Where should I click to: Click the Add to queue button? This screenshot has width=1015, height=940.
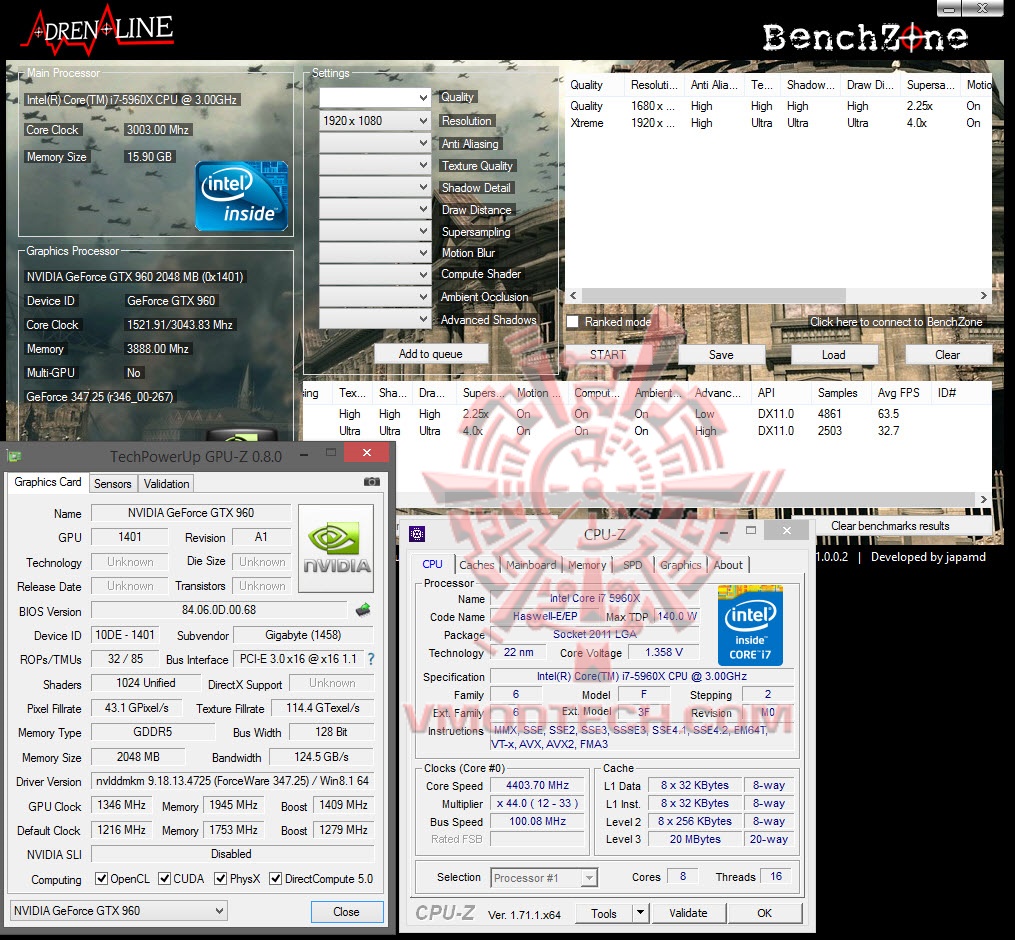pyautogui.click(x=430, y=354)
